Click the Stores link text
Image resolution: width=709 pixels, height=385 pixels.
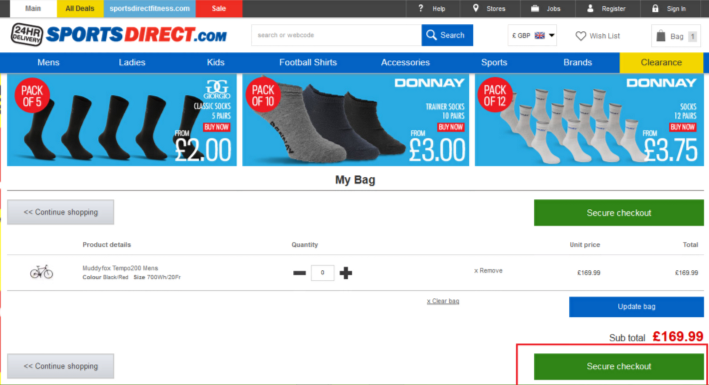click(x=496, y=9)
